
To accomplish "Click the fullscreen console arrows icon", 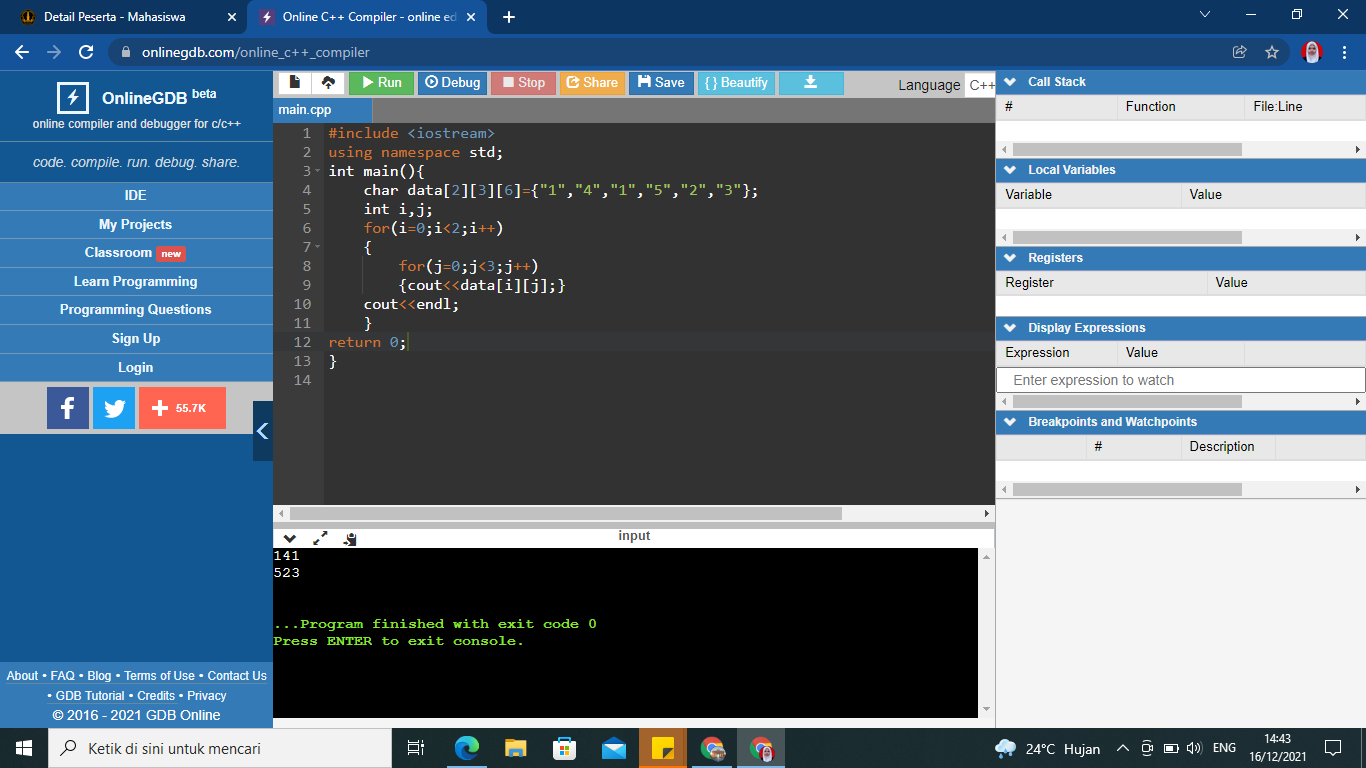I will [320, 538].
